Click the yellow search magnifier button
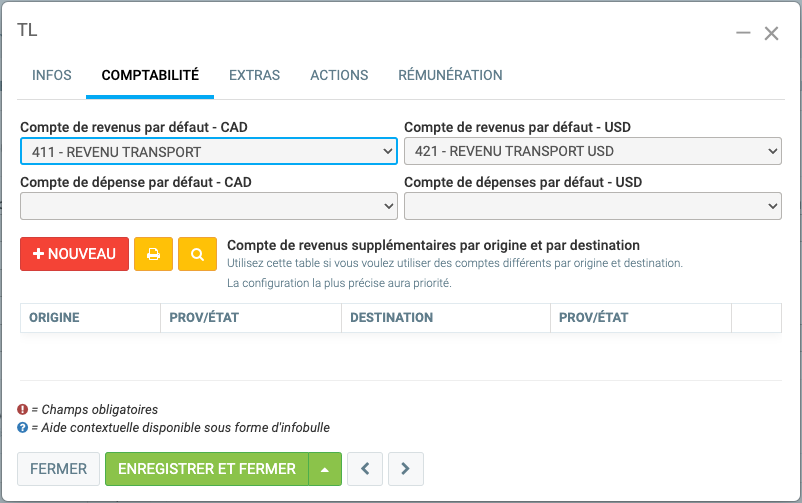This screenshot has height=503, width=802. click(x=198, y=254)
